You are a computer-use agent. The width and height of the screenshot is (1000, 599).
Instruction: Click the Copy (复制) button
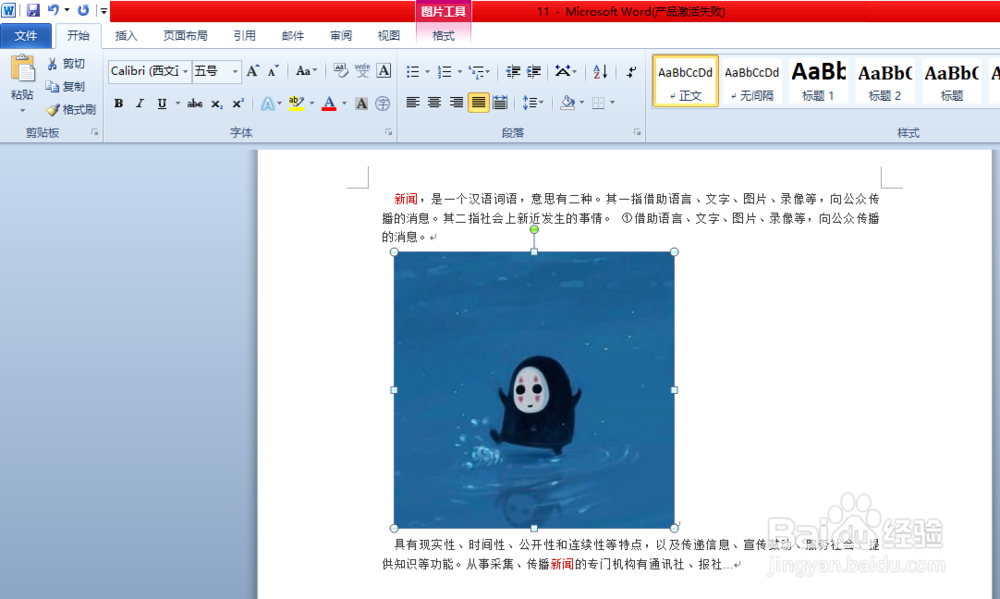(66, 86)
